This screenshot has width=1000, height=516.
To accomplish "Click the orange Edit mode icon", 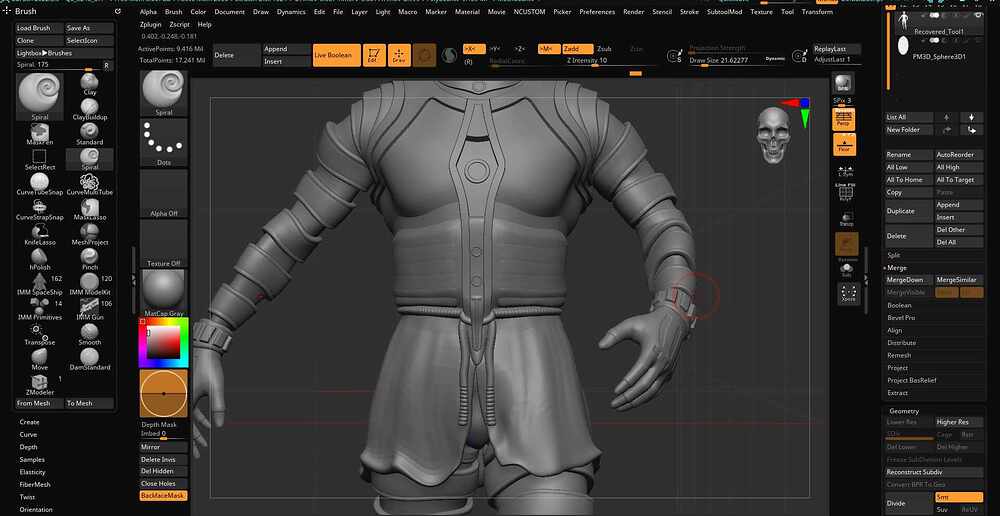I will (x=374, y=55).
